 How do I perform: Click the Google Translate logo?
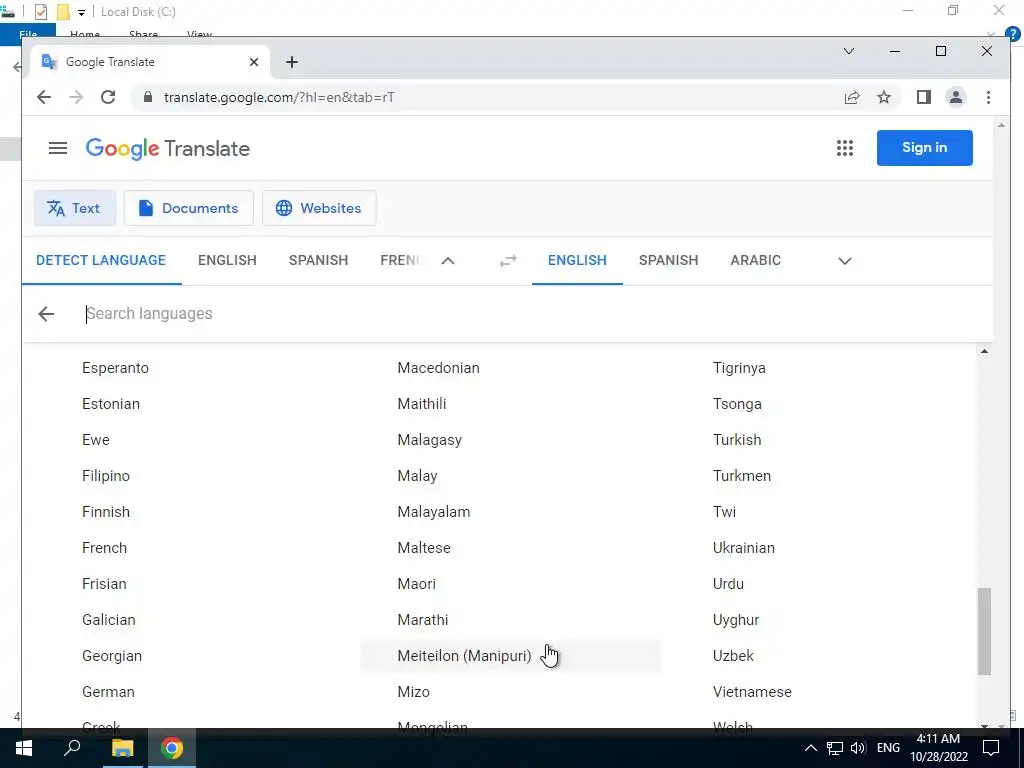pyautogui.click(x=168, y=148)
